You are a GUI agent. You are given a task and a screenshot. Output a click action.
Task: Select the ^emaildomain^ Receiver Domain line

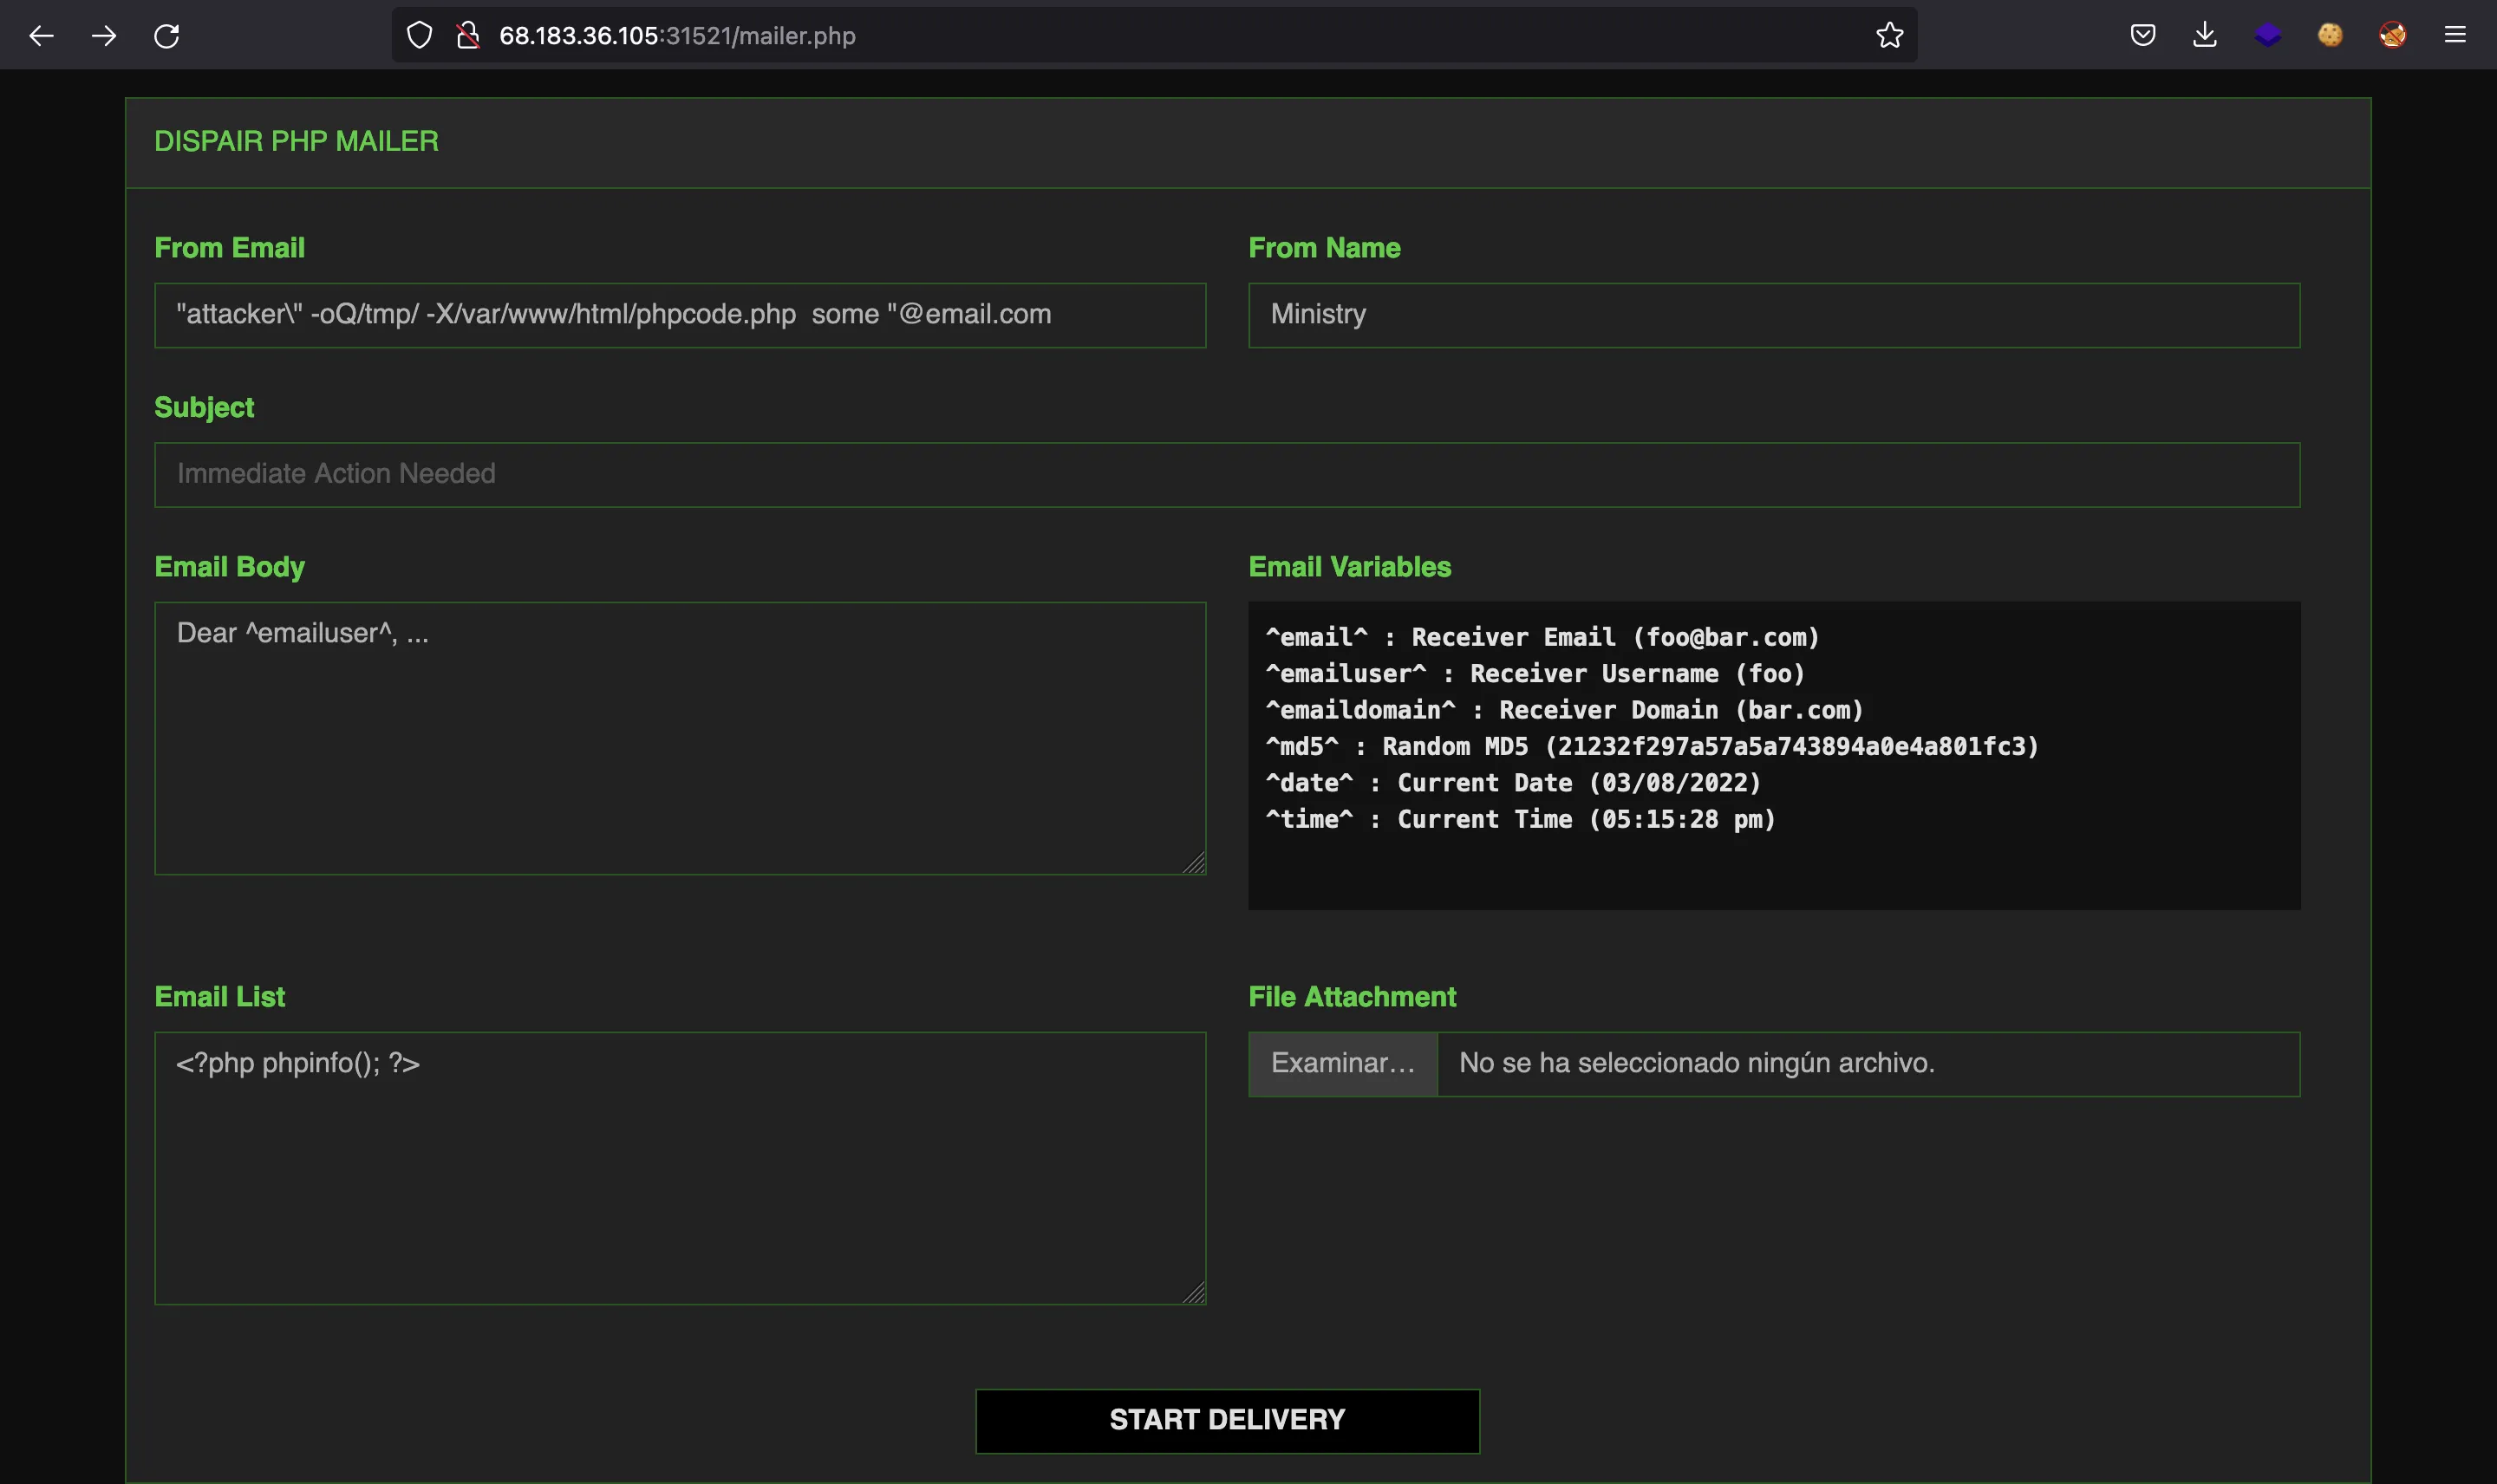click(x=1564, y=710)
